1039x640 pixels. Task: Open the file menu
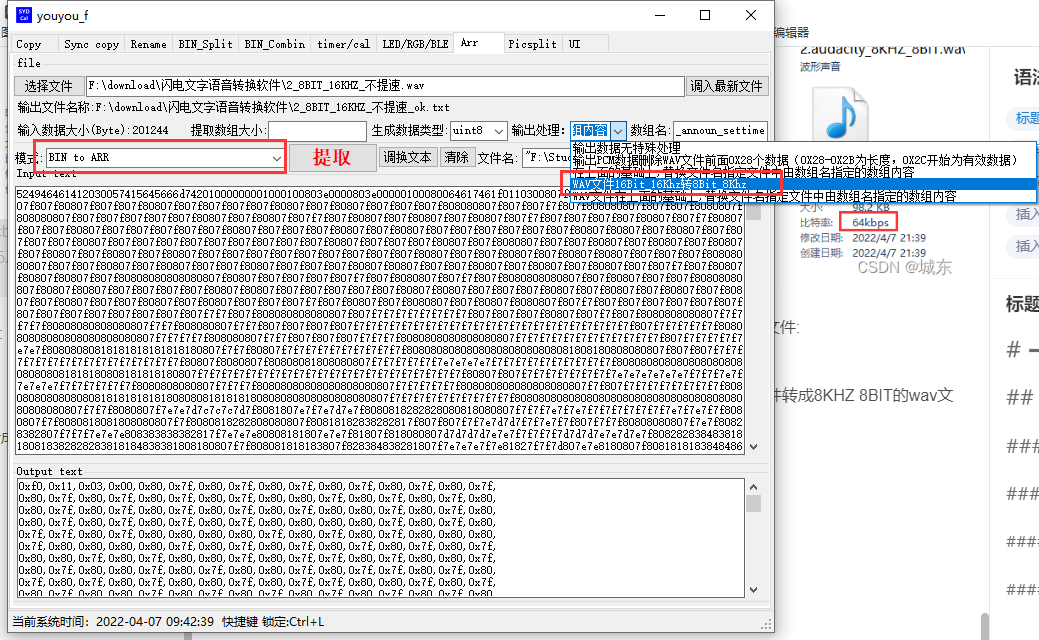click(x=30, y=63)
